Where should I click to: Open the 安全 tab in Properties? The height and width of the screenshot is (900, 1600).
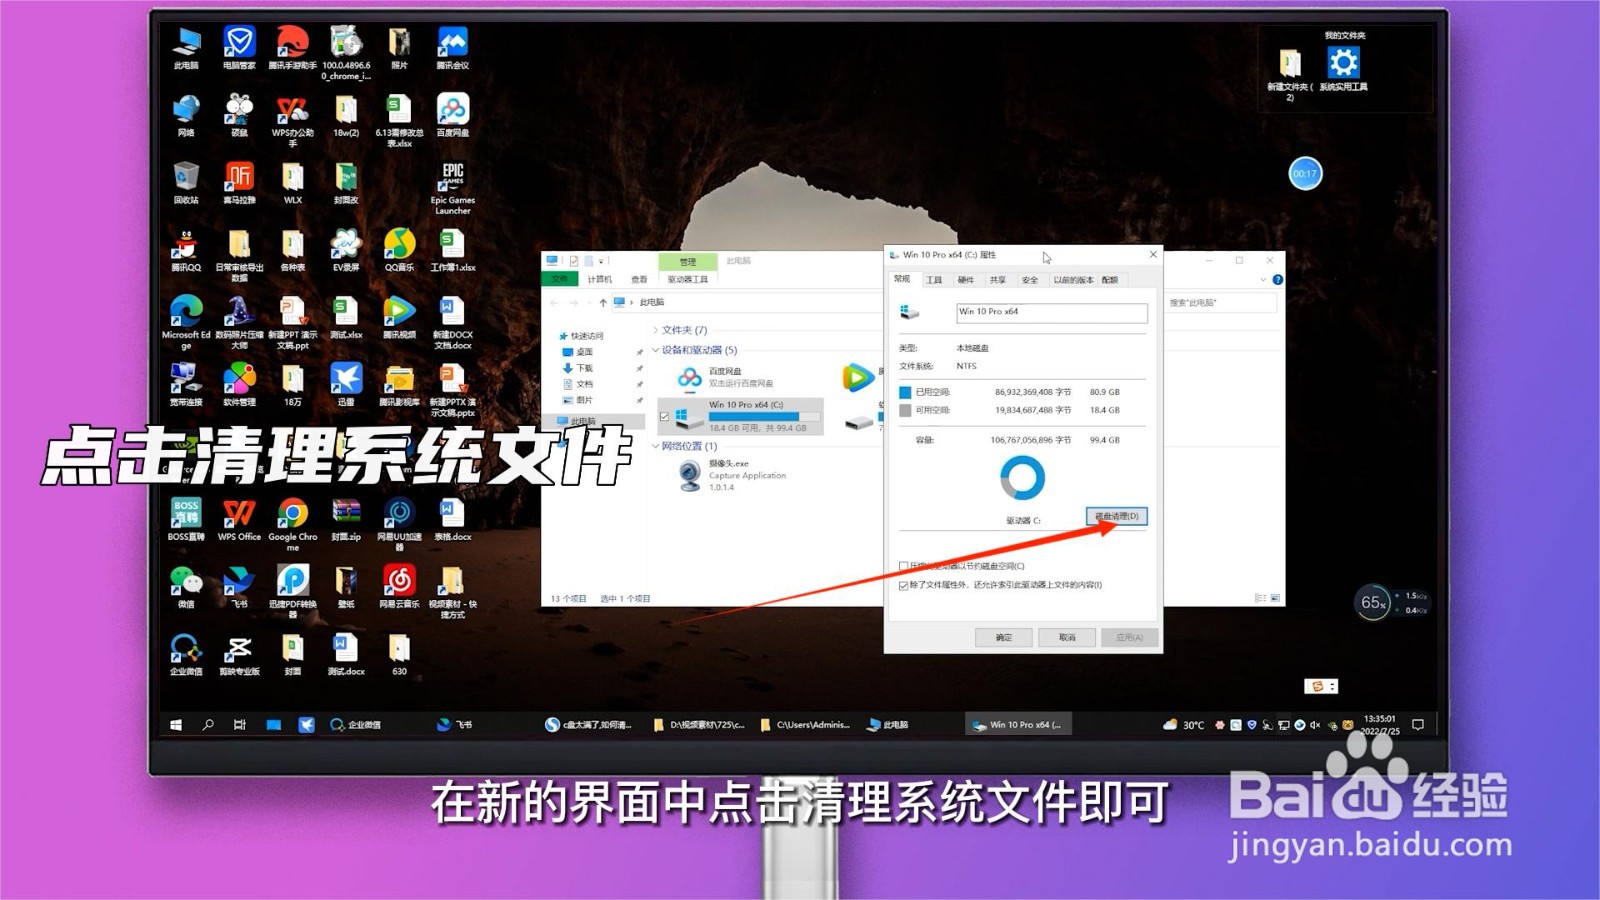point(1029,280)
